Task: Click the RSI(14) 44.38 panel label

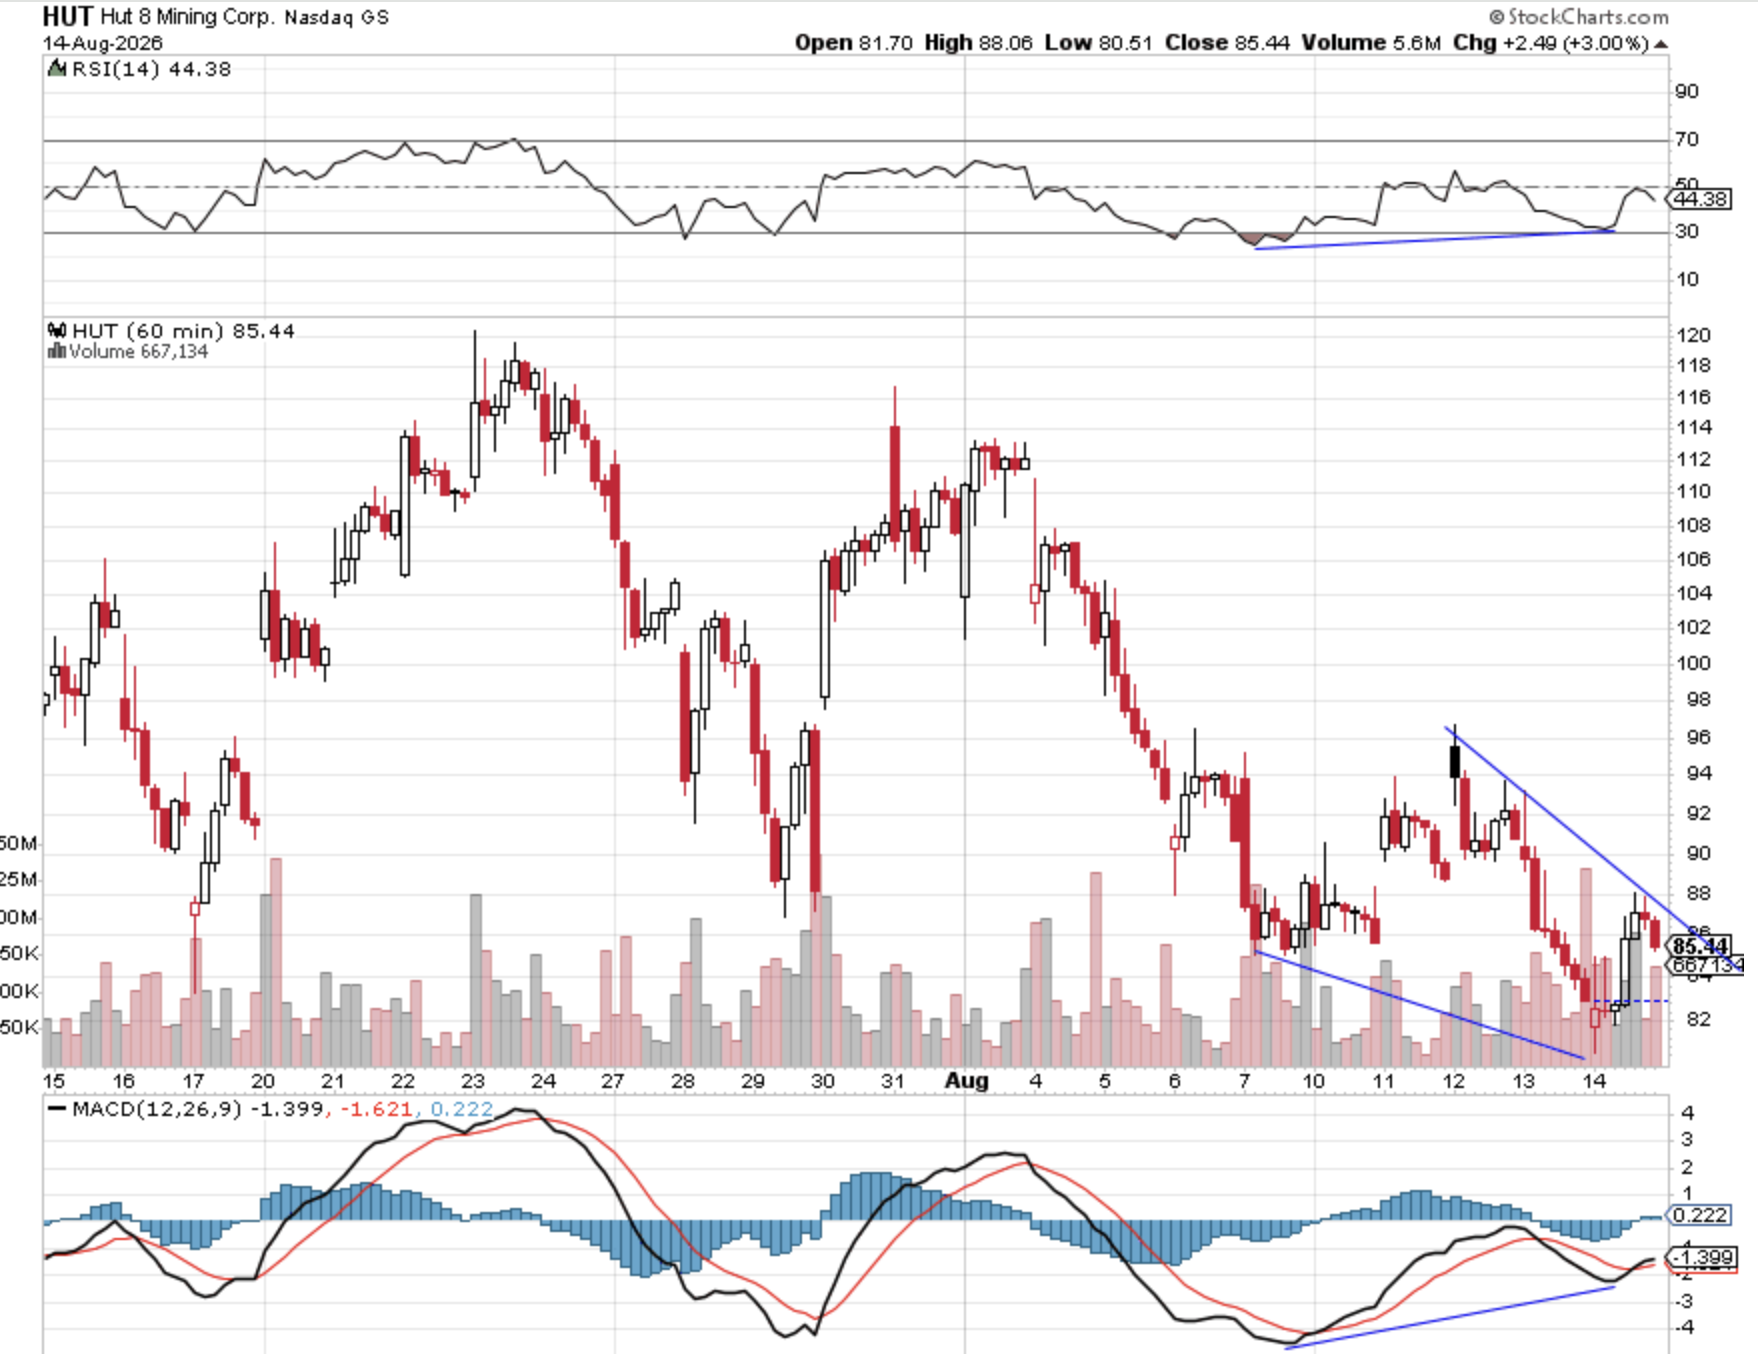Action: click(x=151, y=69)
